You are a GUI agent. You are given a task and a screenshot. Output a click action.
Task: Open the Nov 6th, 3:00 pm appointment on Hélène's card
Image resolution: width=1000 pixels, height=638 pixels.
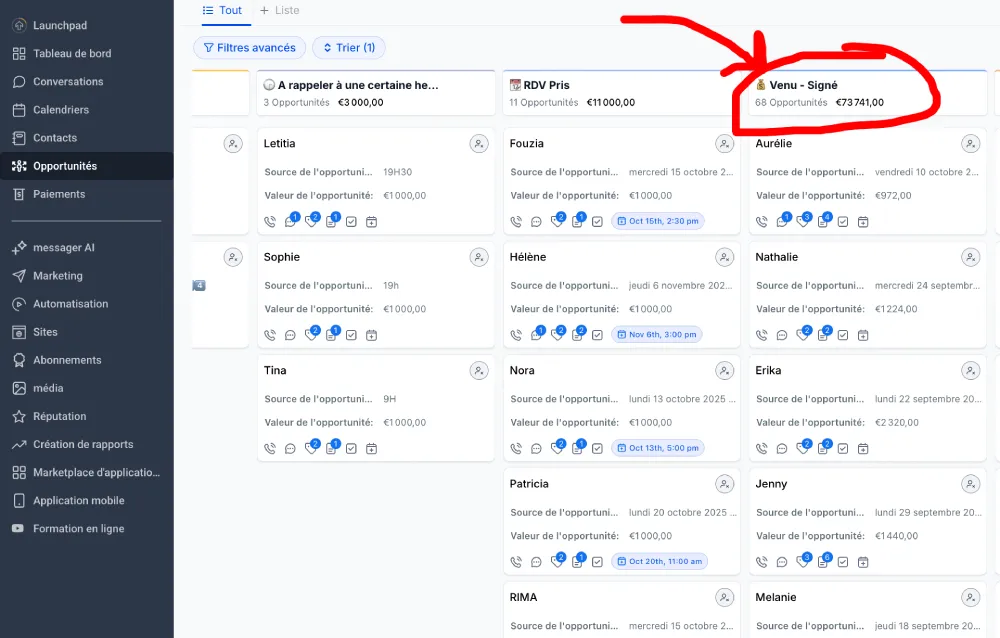656,334
